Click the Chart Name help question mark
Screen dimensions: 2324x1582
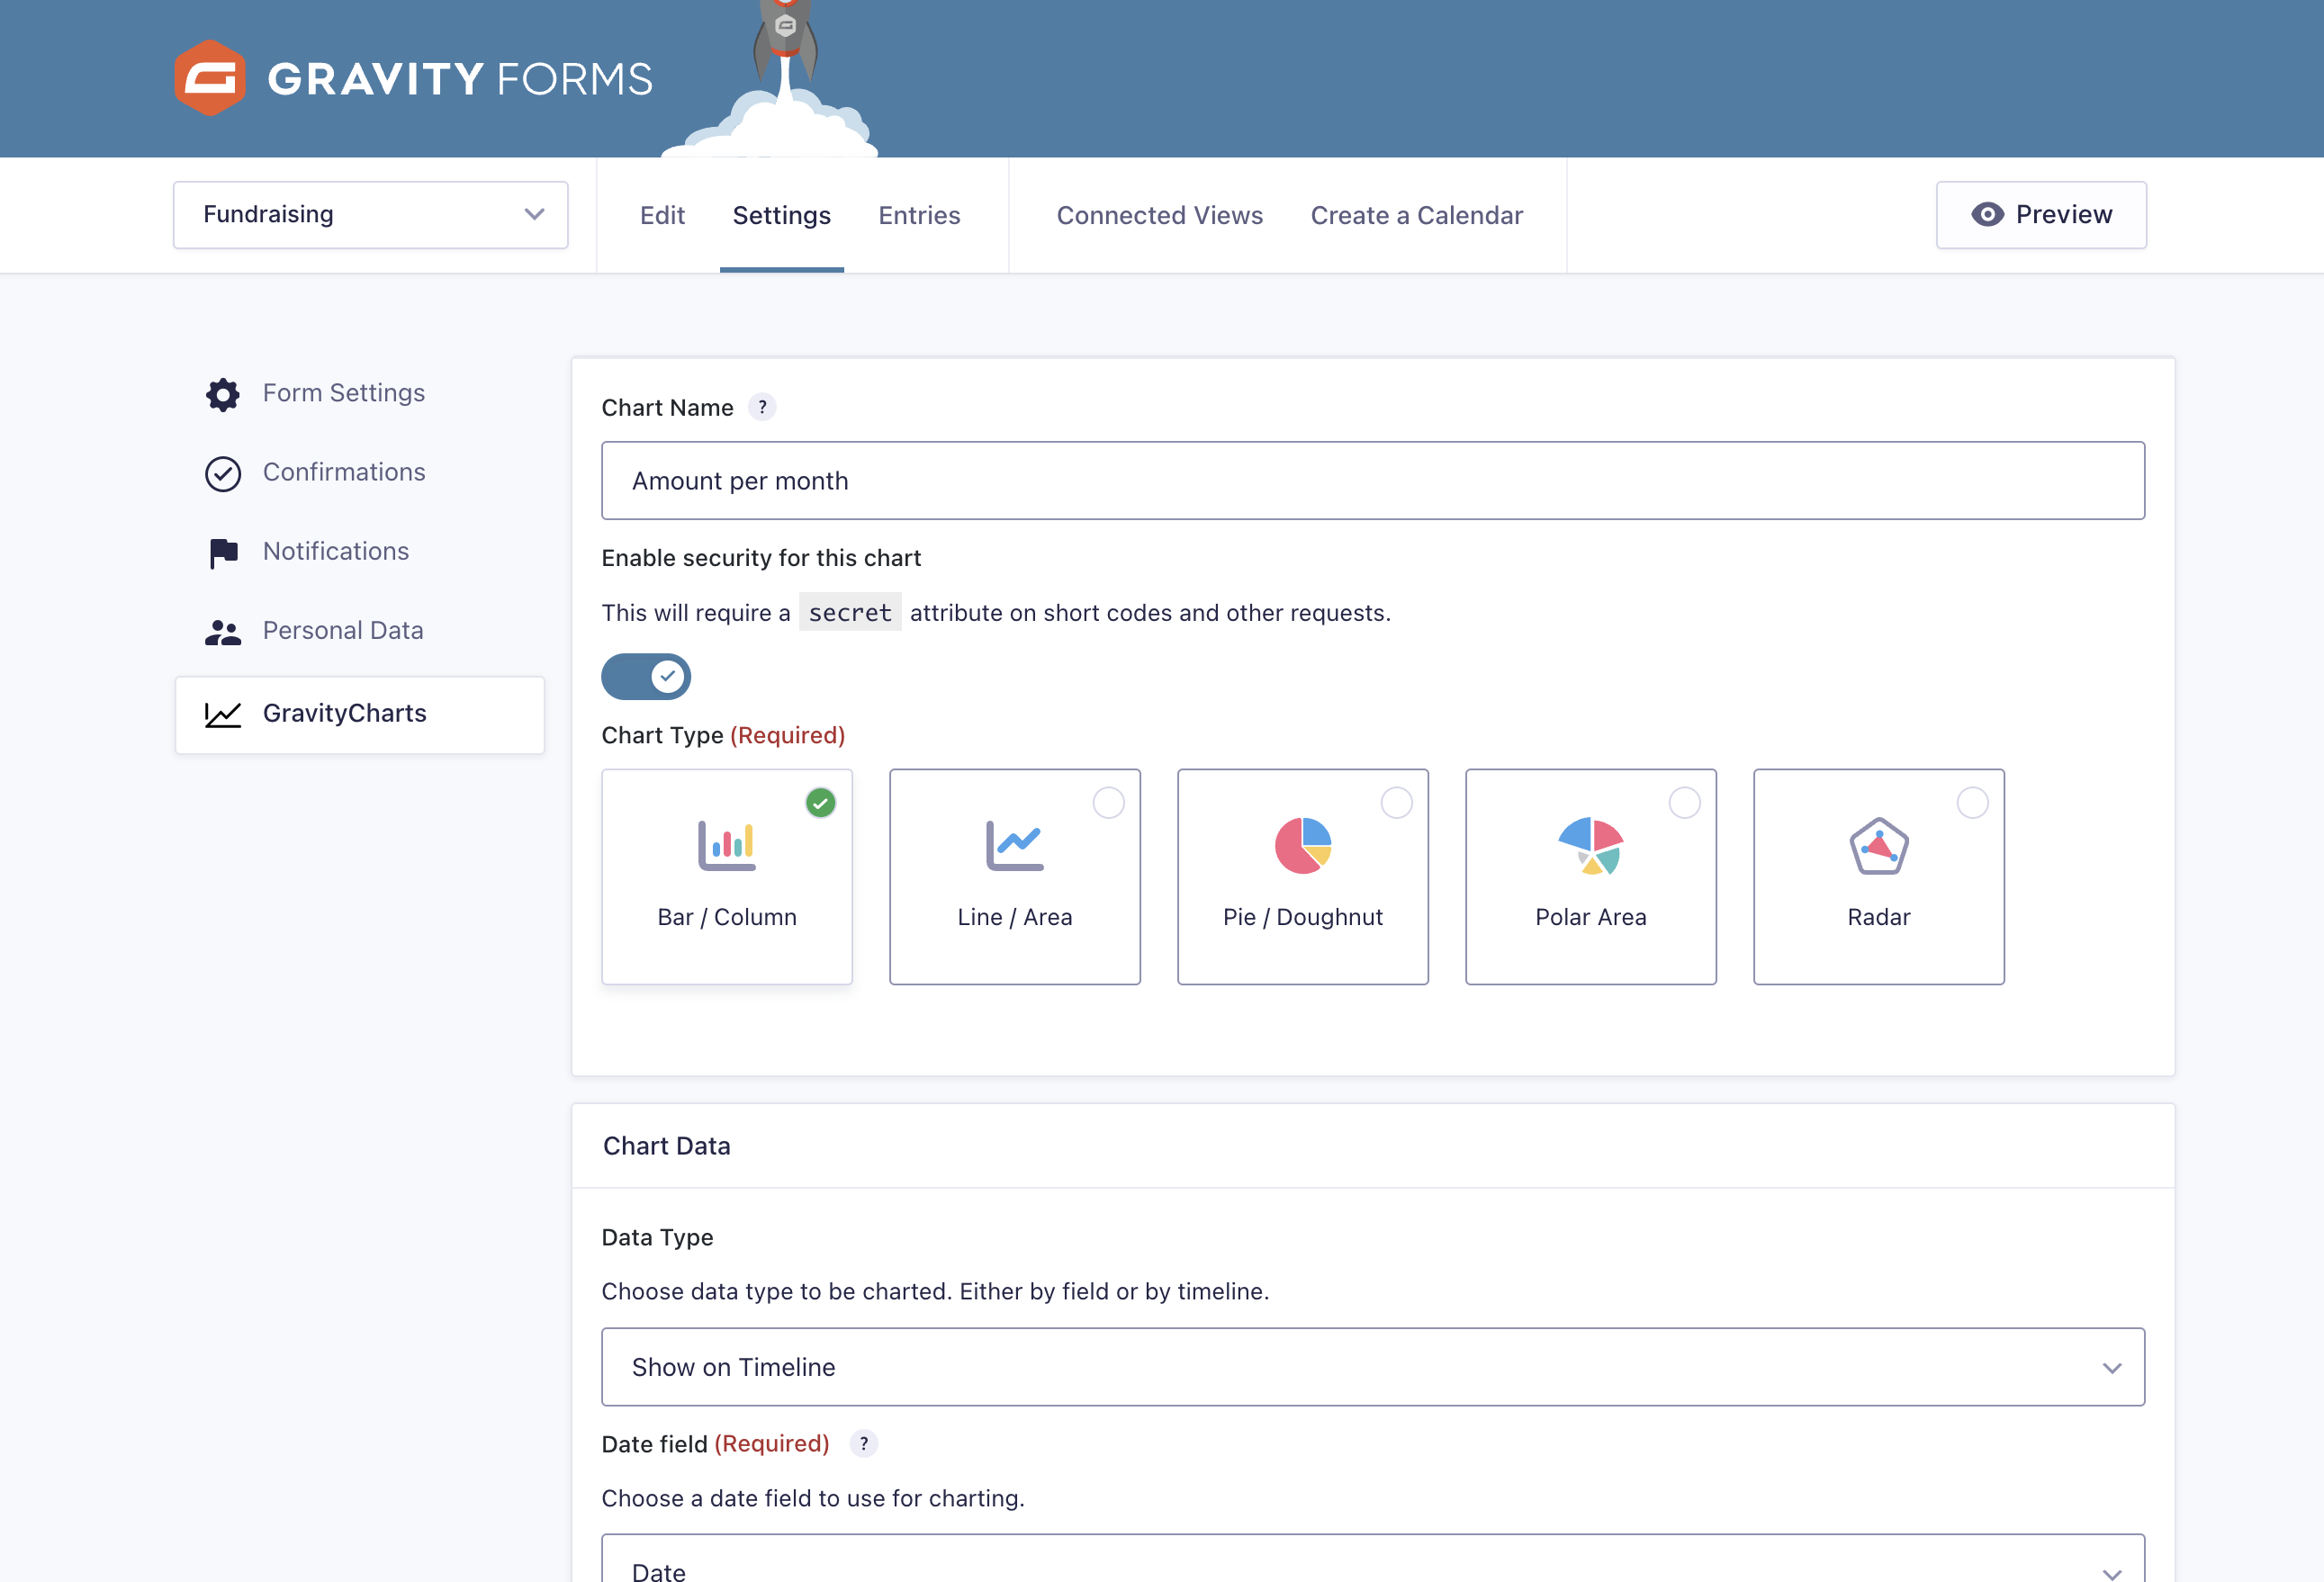(x=762, y=407)
